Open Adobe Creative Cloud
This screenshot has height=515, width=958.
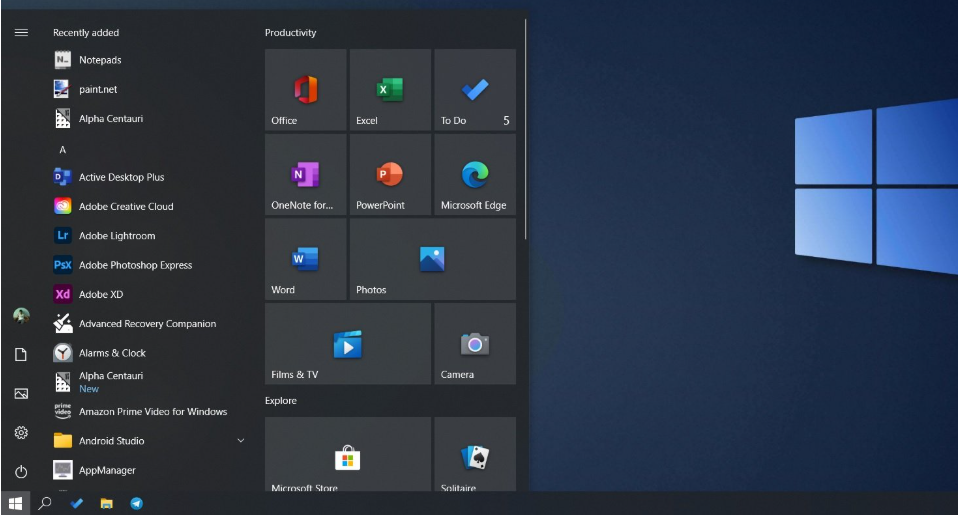[150, 206]
